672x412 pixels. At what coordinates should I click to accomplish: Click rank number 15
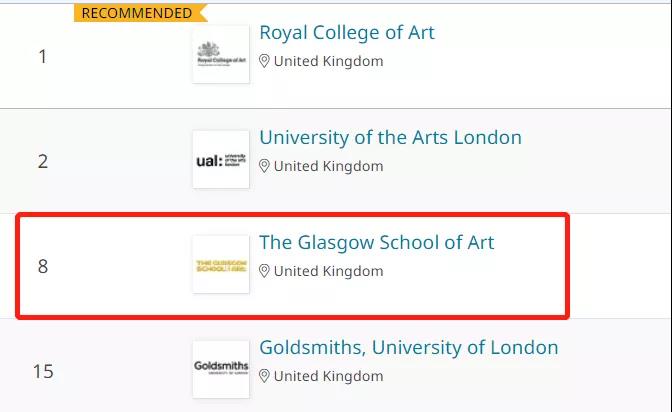43,371
